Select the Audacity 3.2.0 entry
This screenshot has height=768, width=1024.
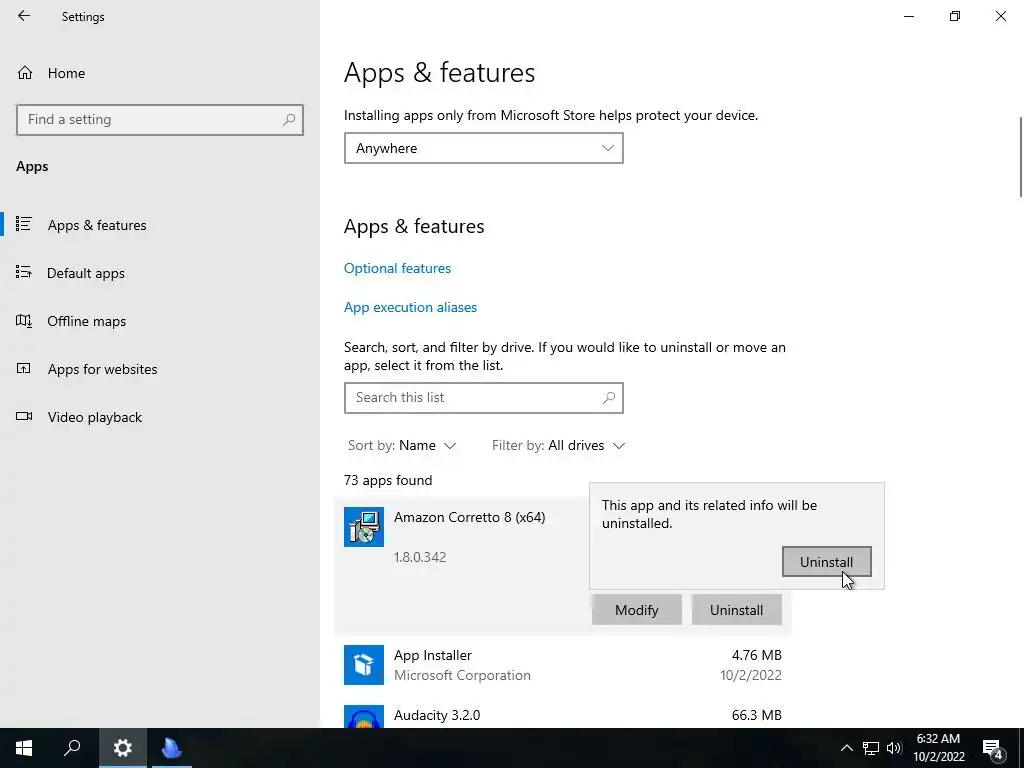(x=563, y=716)
